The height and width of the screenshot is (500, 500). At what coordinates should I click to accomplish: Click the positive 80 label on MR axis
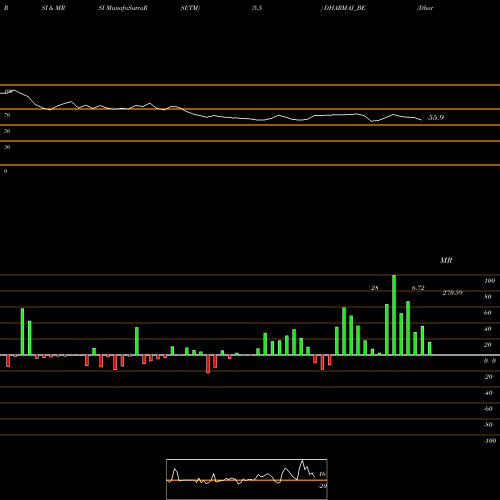[x=488, y=297]
